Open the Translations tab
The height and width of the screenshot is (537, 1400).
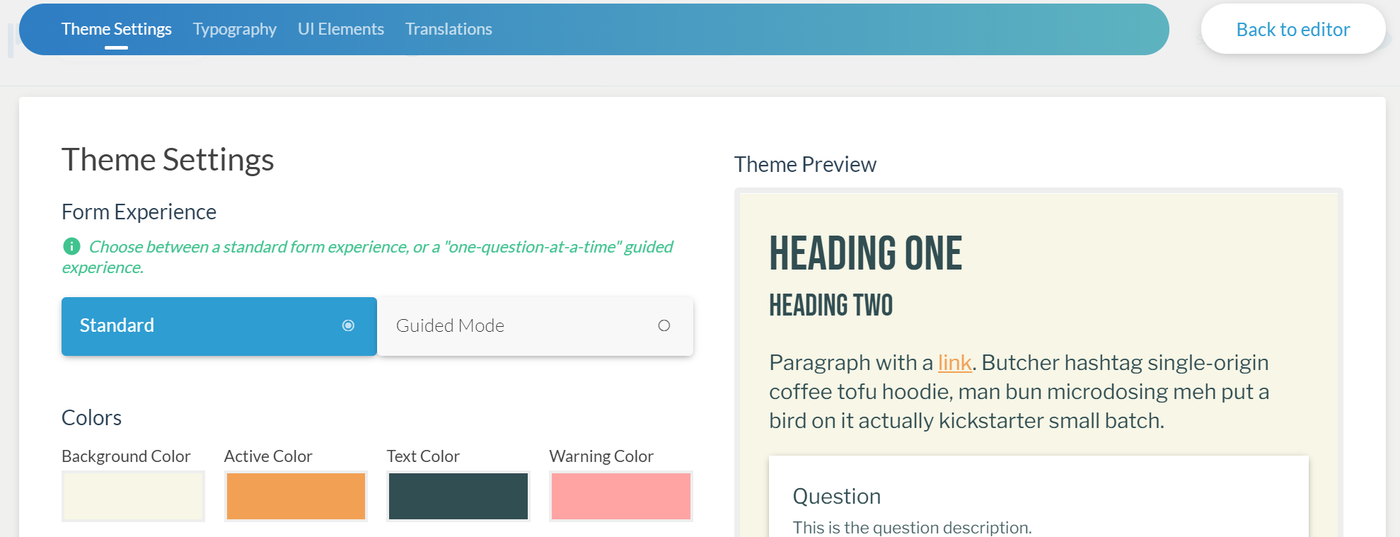pos(448,29)
